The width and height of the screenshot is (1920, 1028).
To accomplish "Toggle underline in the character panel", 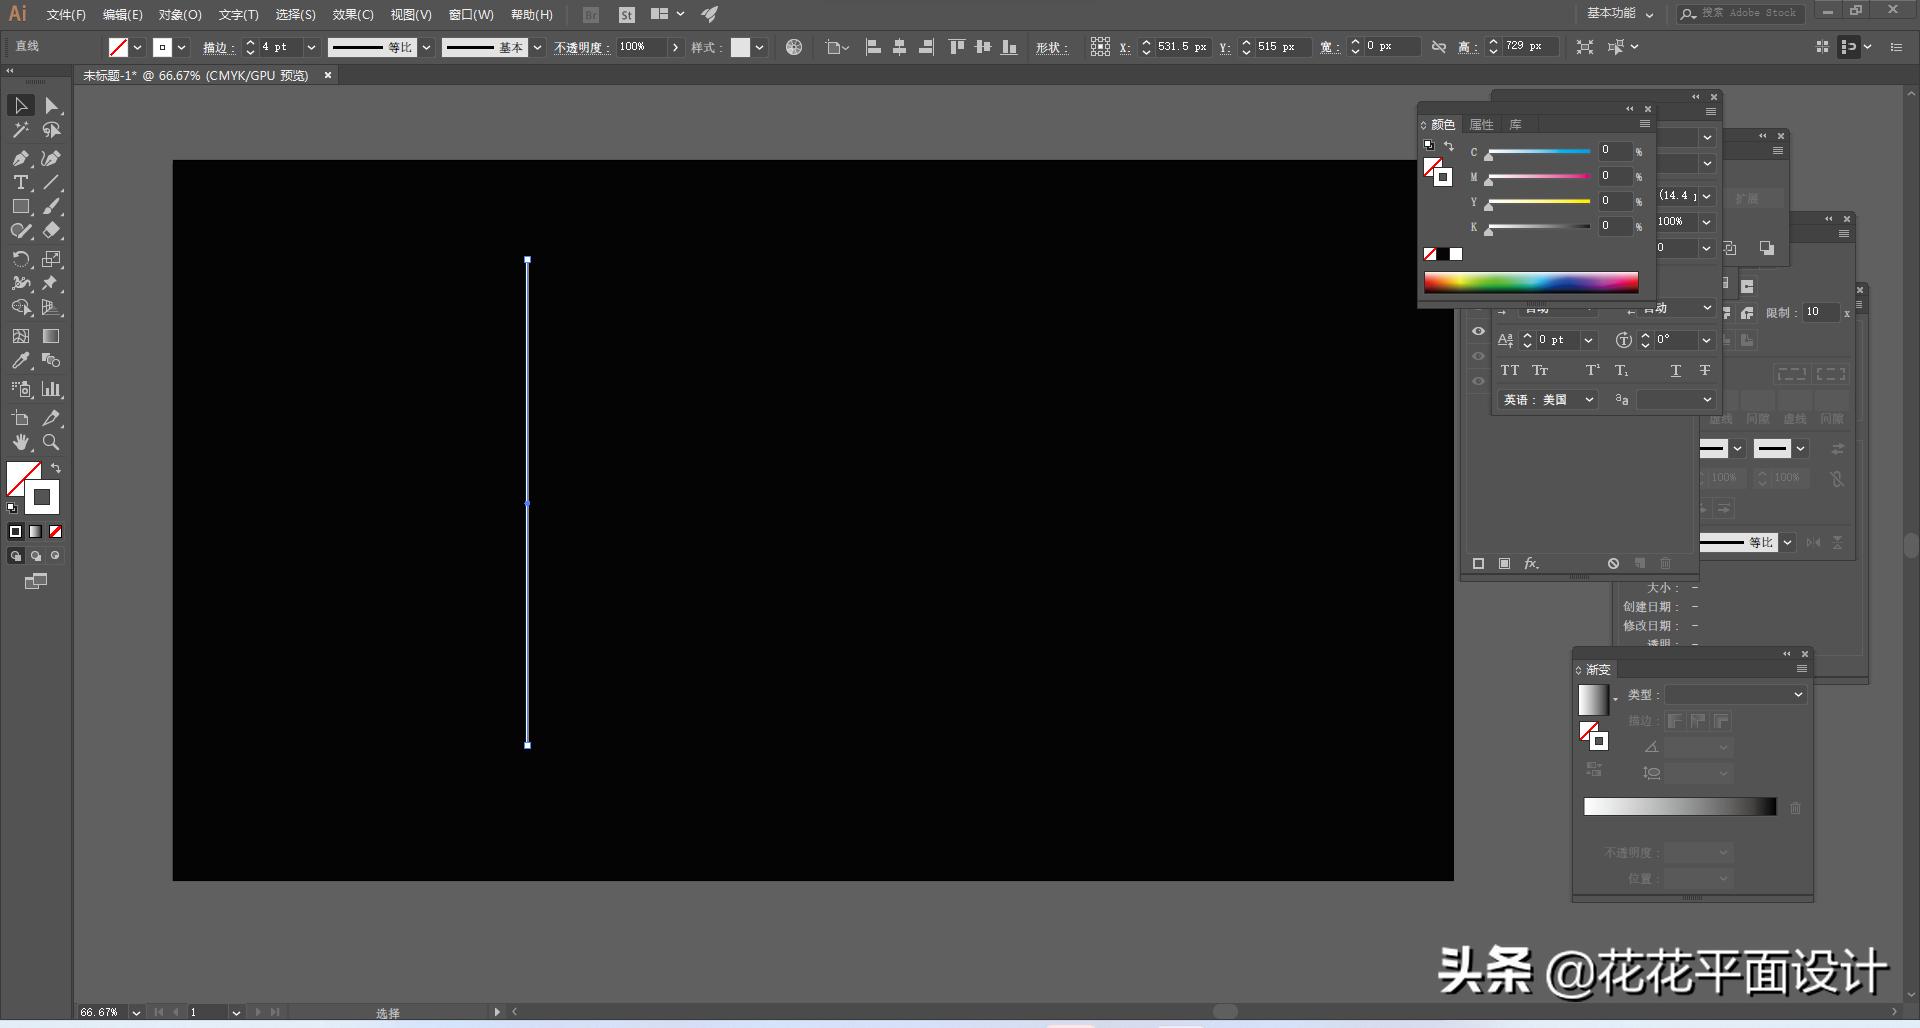I will point(1675,370).
